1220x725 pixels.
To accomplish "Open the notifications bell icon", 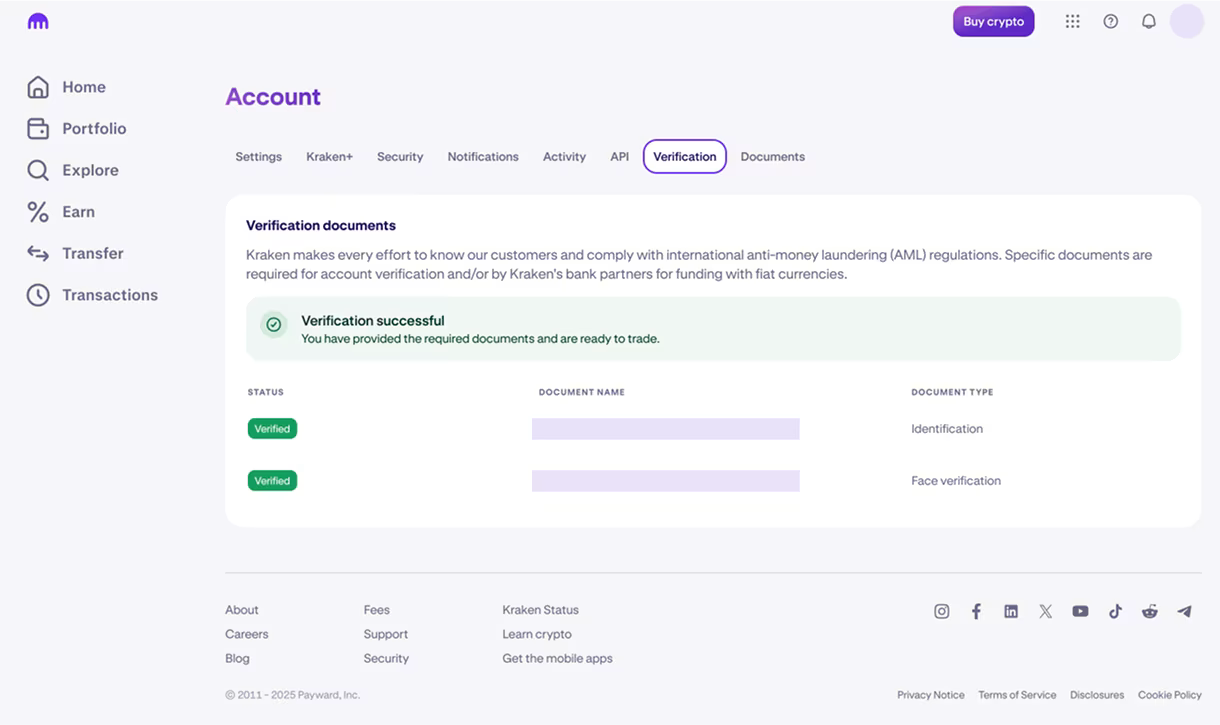I will point(1149,21).
